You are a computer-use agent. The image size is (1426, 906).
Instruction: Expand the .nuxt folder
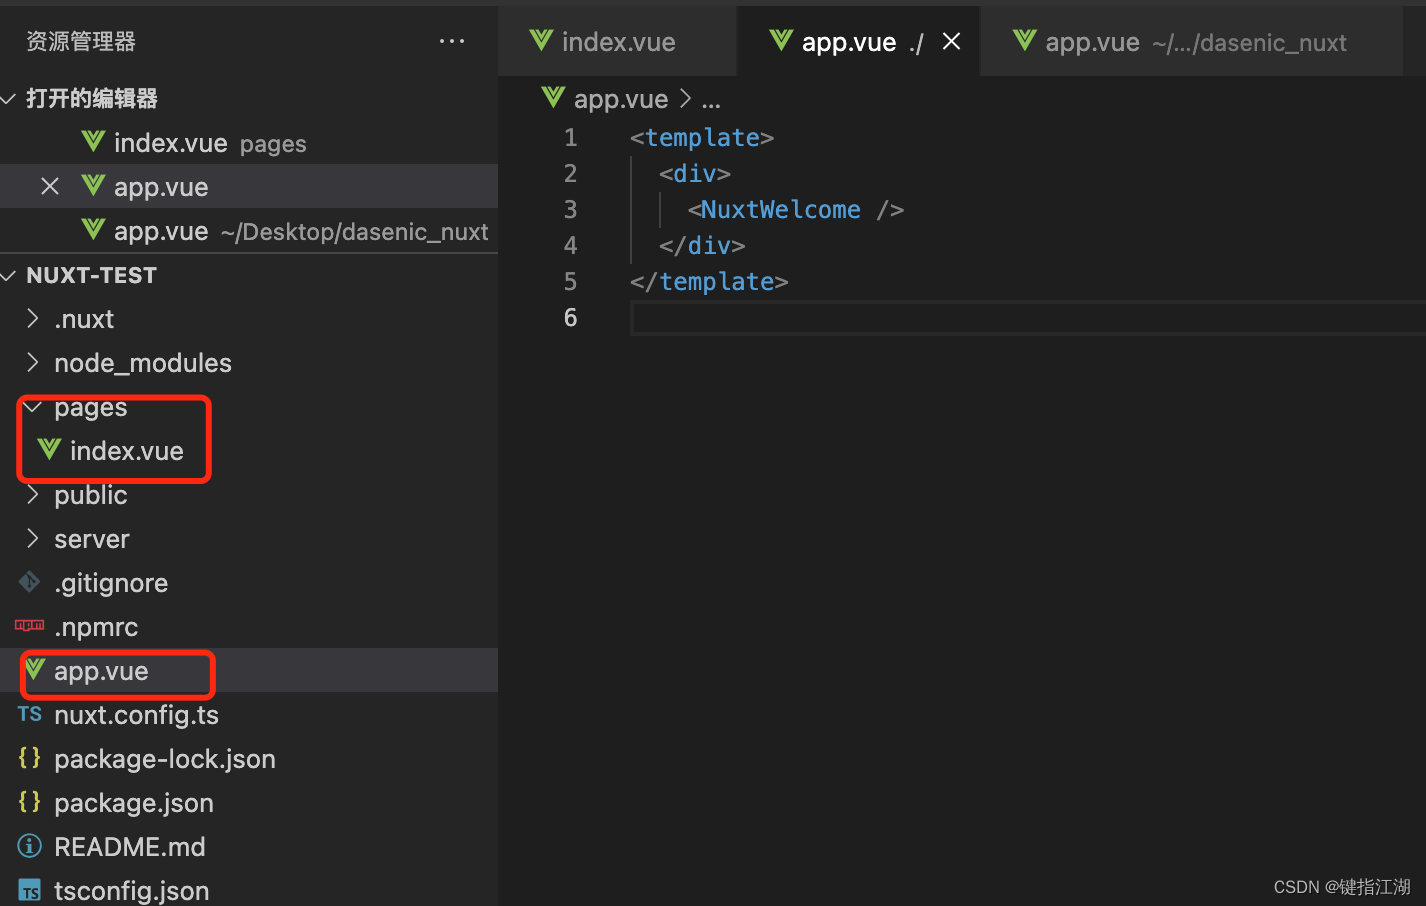point(33,319)
